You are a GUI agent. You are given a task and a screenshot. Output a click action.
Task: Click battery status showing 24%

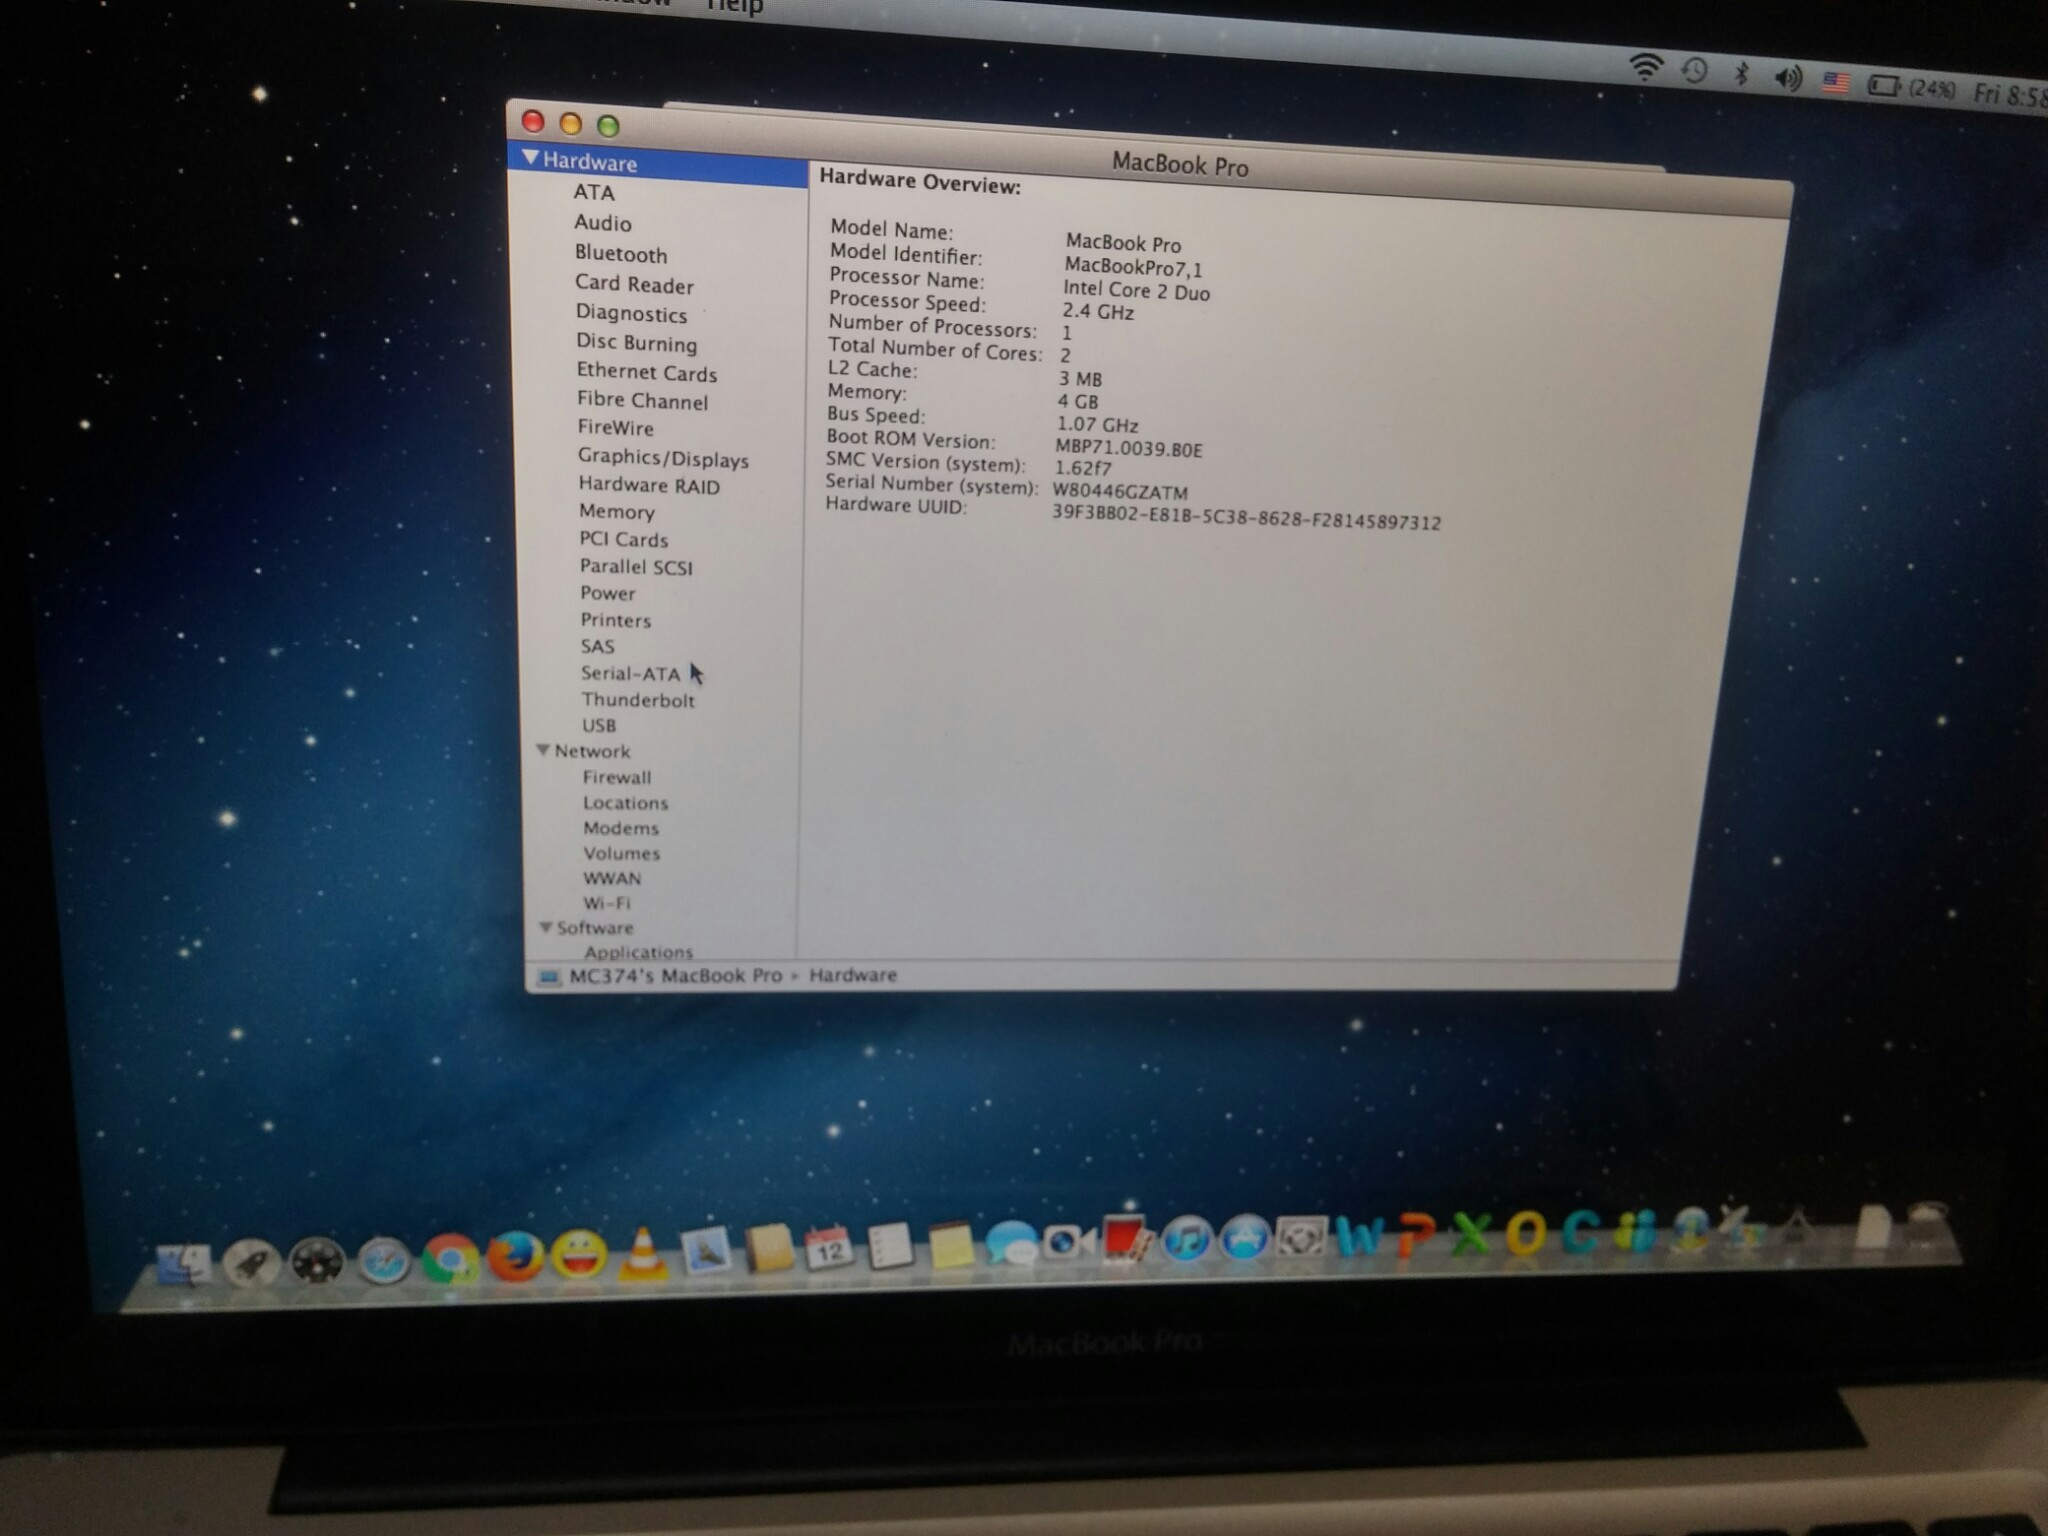(1912, 88)
